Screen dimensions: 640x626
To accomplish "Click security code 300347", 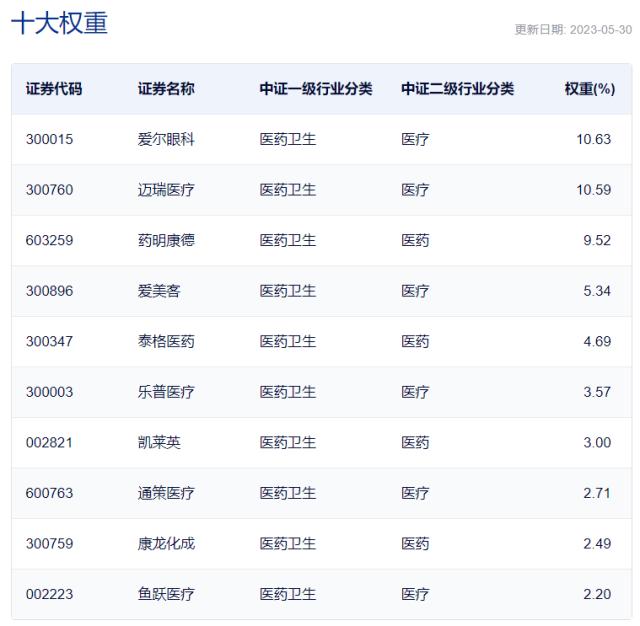I will pyautogui.click(x=49, y=341).
